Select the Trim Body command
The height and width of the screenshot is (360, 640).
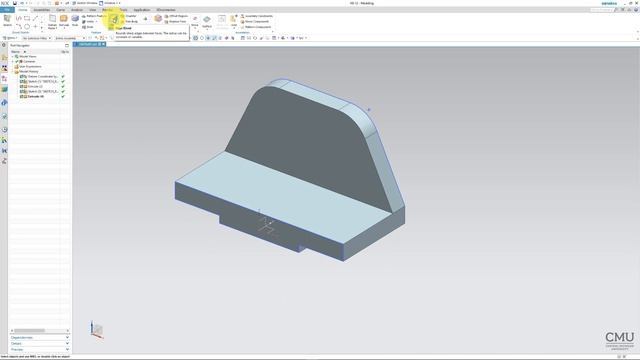coord(129,21)
